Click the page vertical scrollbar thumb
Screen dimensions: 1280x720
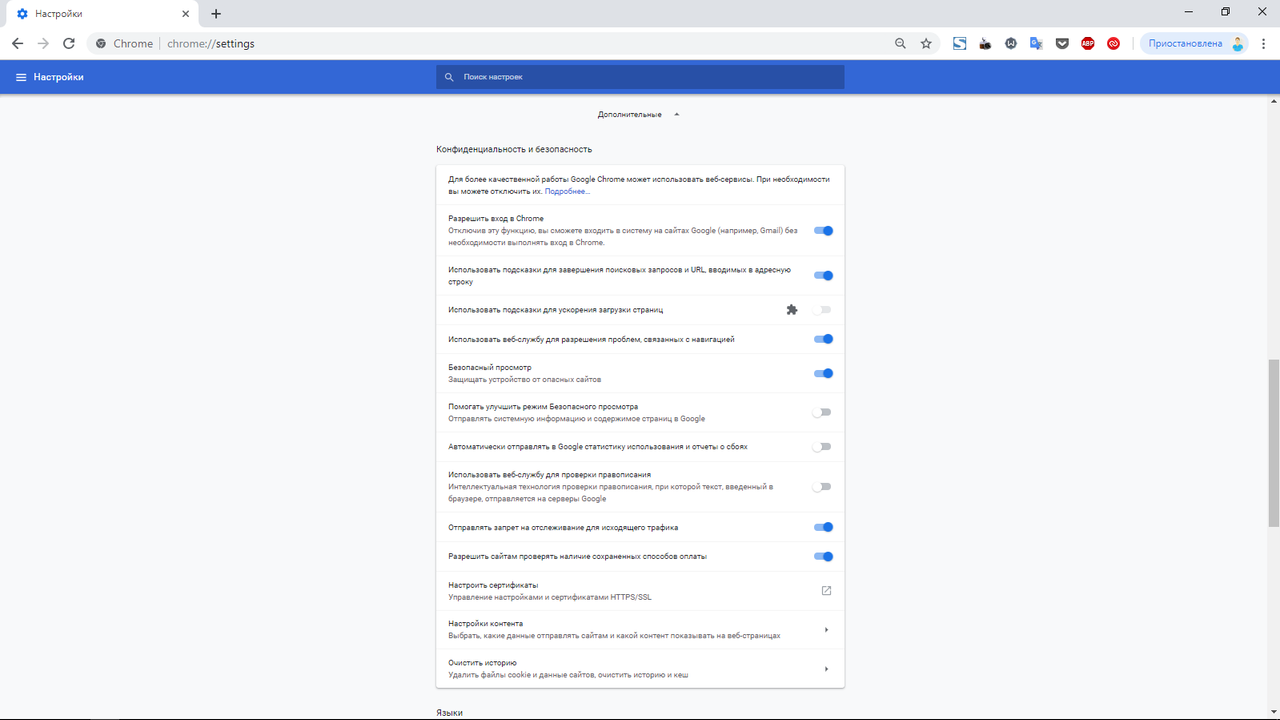point(1273,441)
